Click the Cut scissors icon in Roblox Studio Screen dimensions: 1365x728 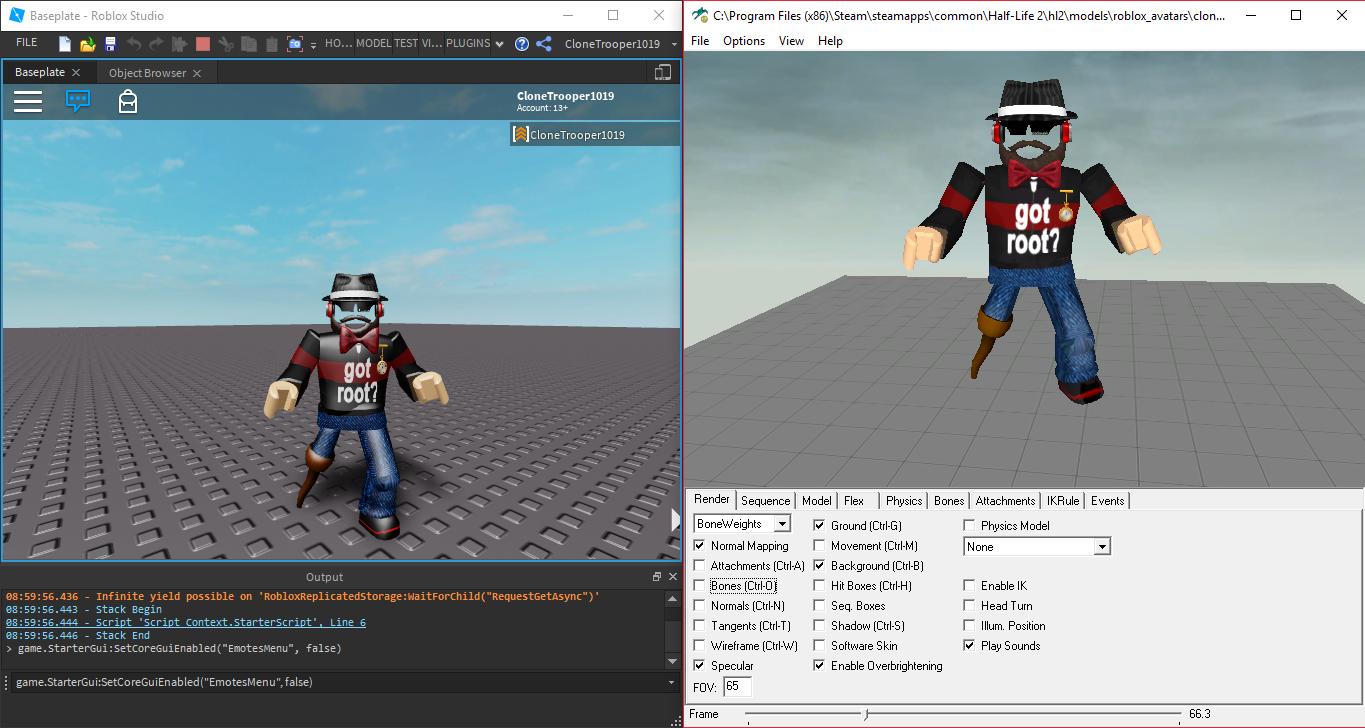(227, 44)
